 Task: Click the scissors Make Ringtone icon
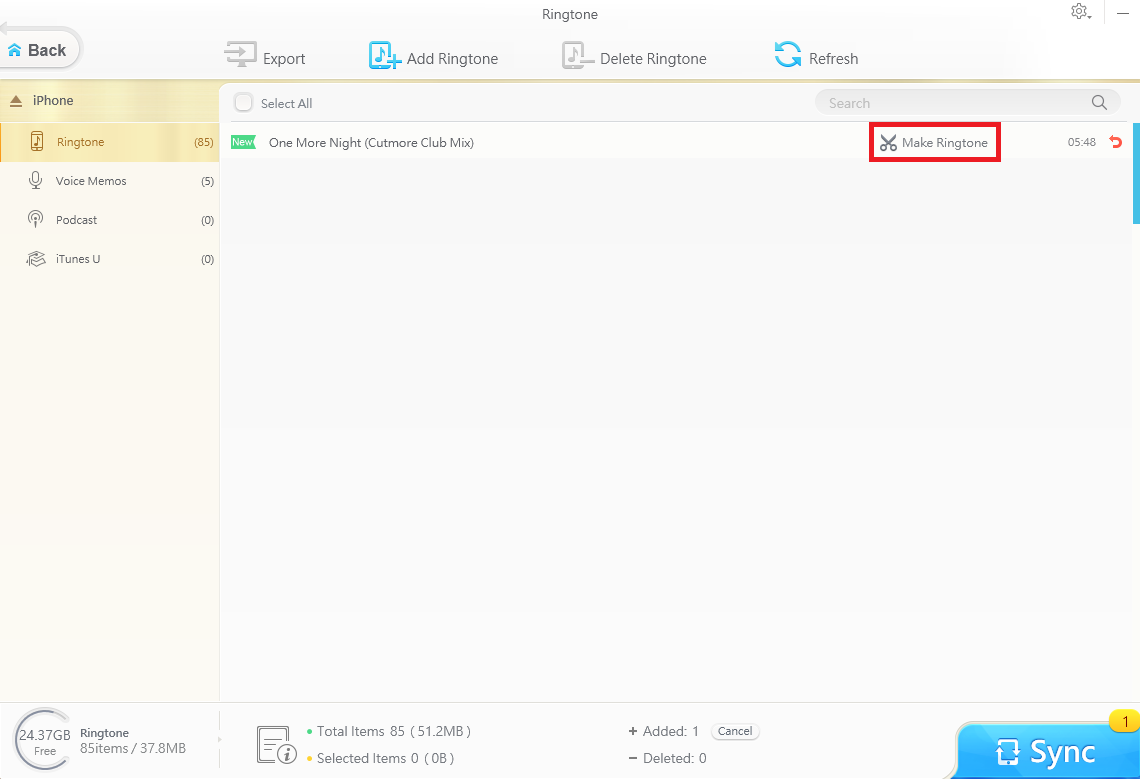pyautogui.click(x=888, y=143)
